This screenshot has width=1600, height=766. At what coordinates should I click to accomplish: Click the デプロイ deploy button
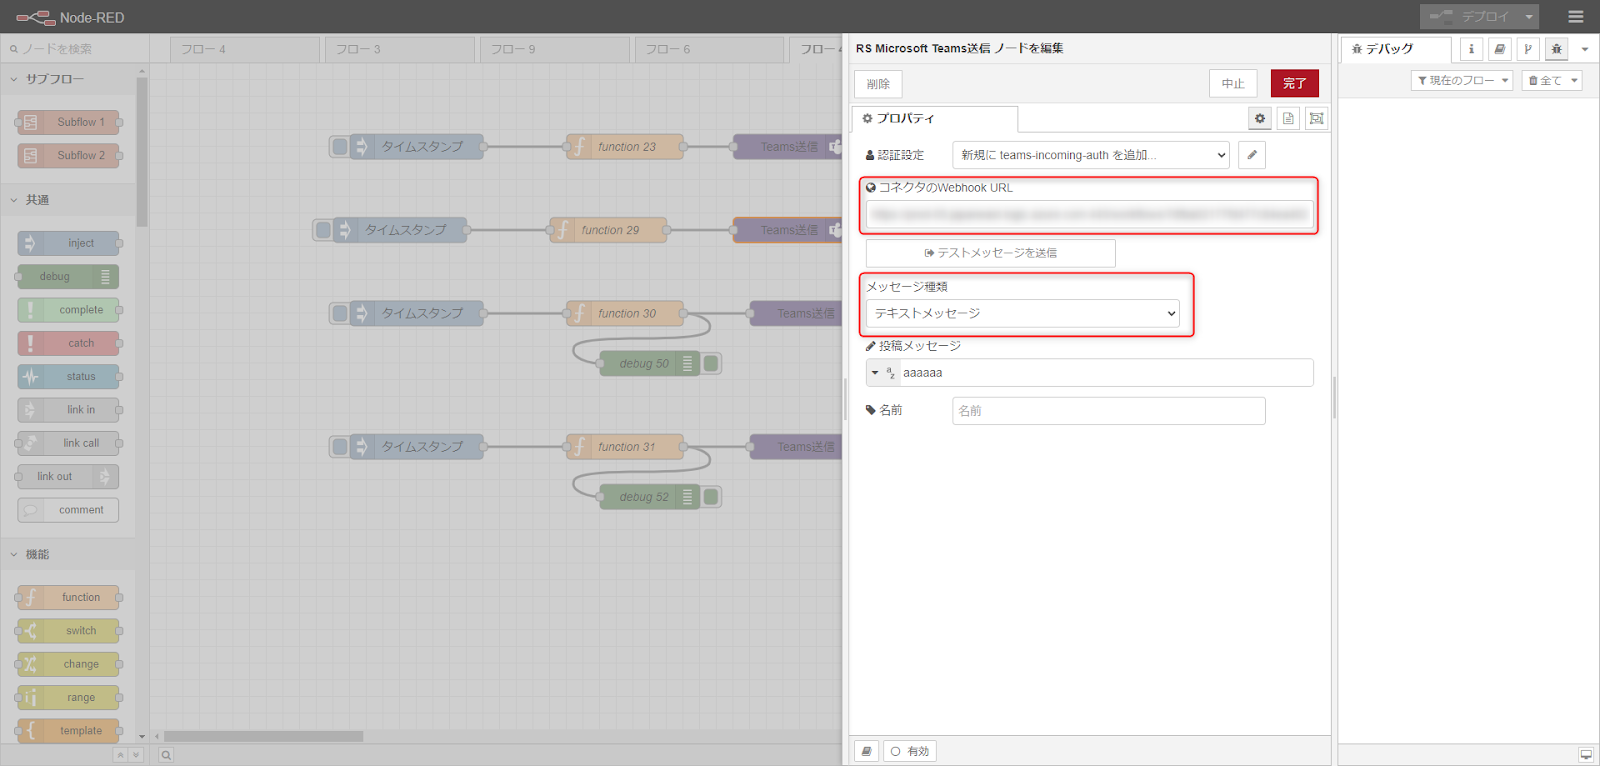point(1470,17)
